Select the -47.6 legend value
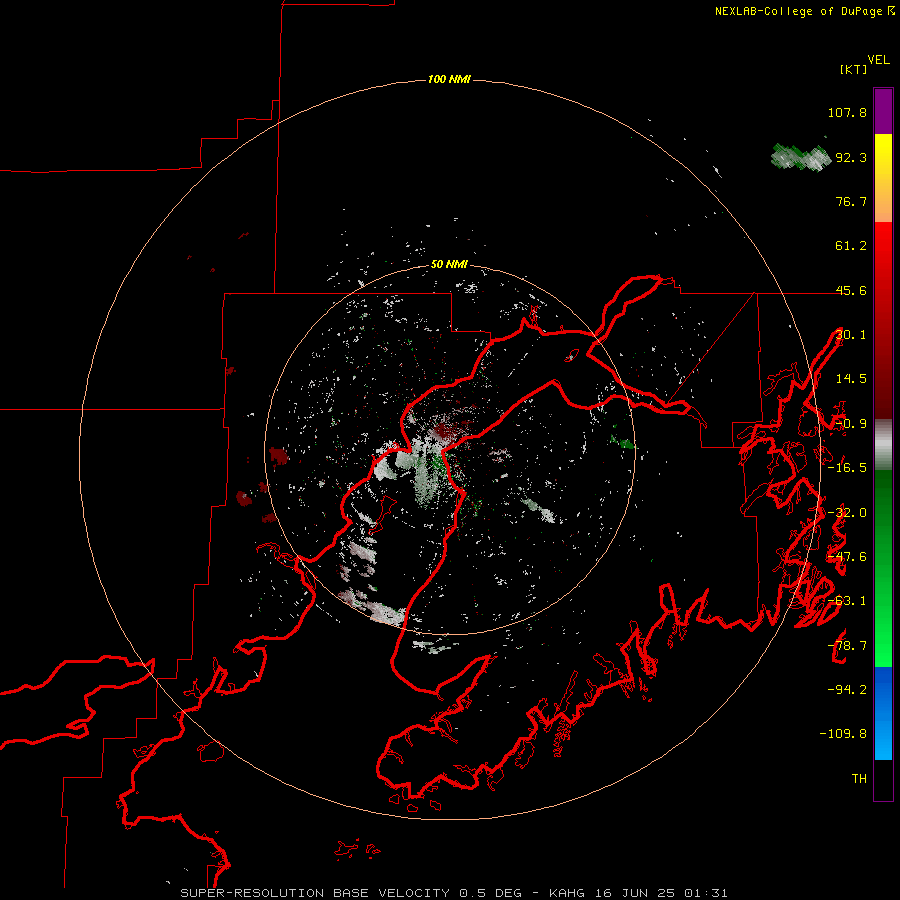This screenshot has width=900, height=900. click(x=847, y=557)
